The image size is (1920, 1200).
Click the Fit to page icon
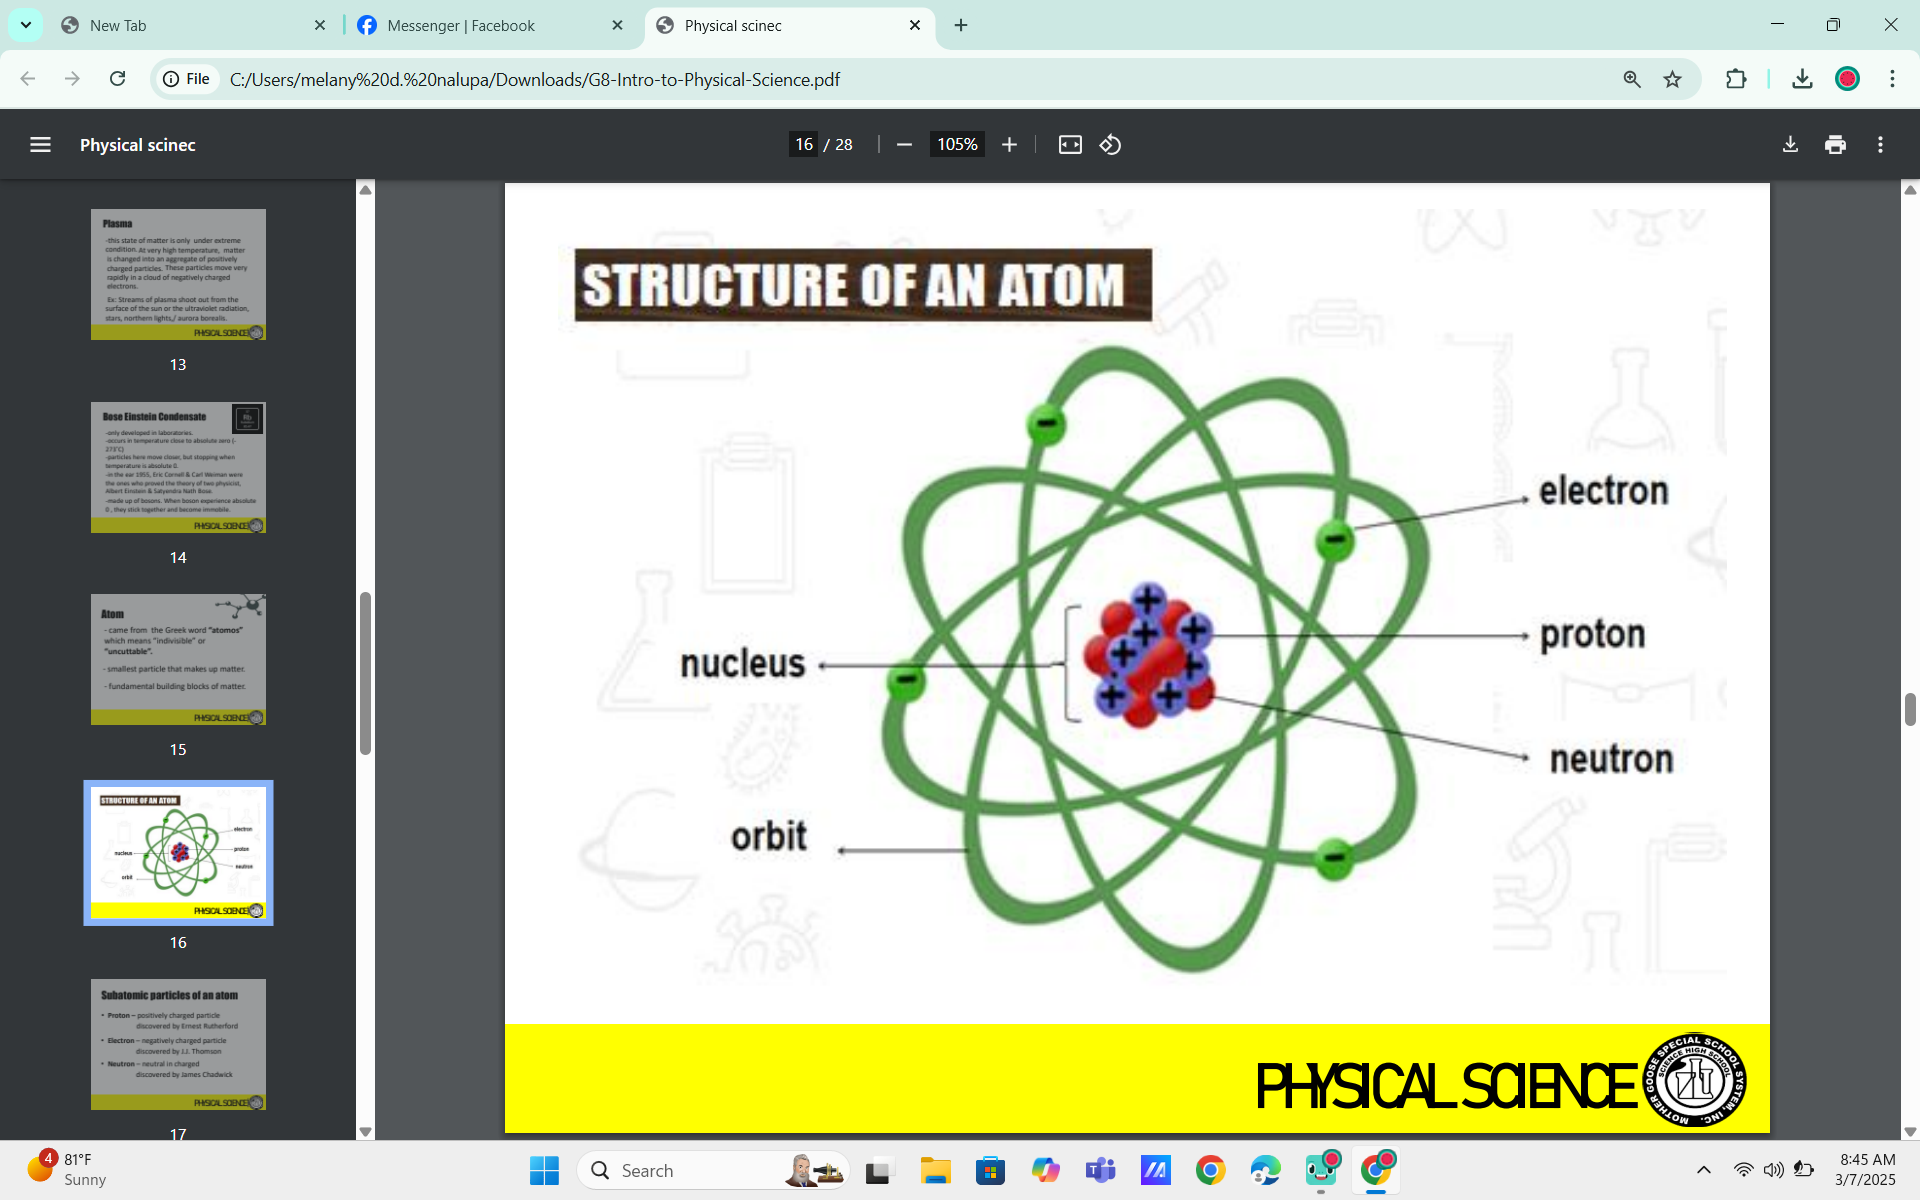click(1070, 145)
